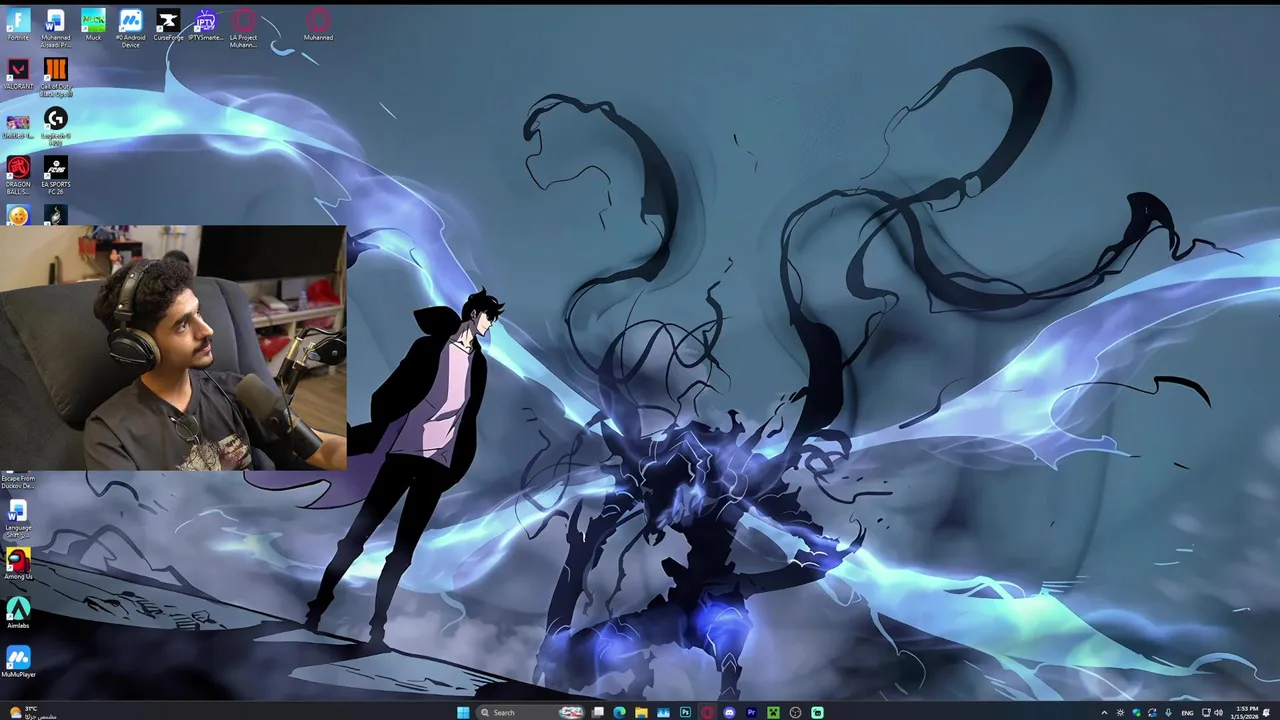
Task: Select the Aimlabs desktop shortcut
Action: [18, 613]
